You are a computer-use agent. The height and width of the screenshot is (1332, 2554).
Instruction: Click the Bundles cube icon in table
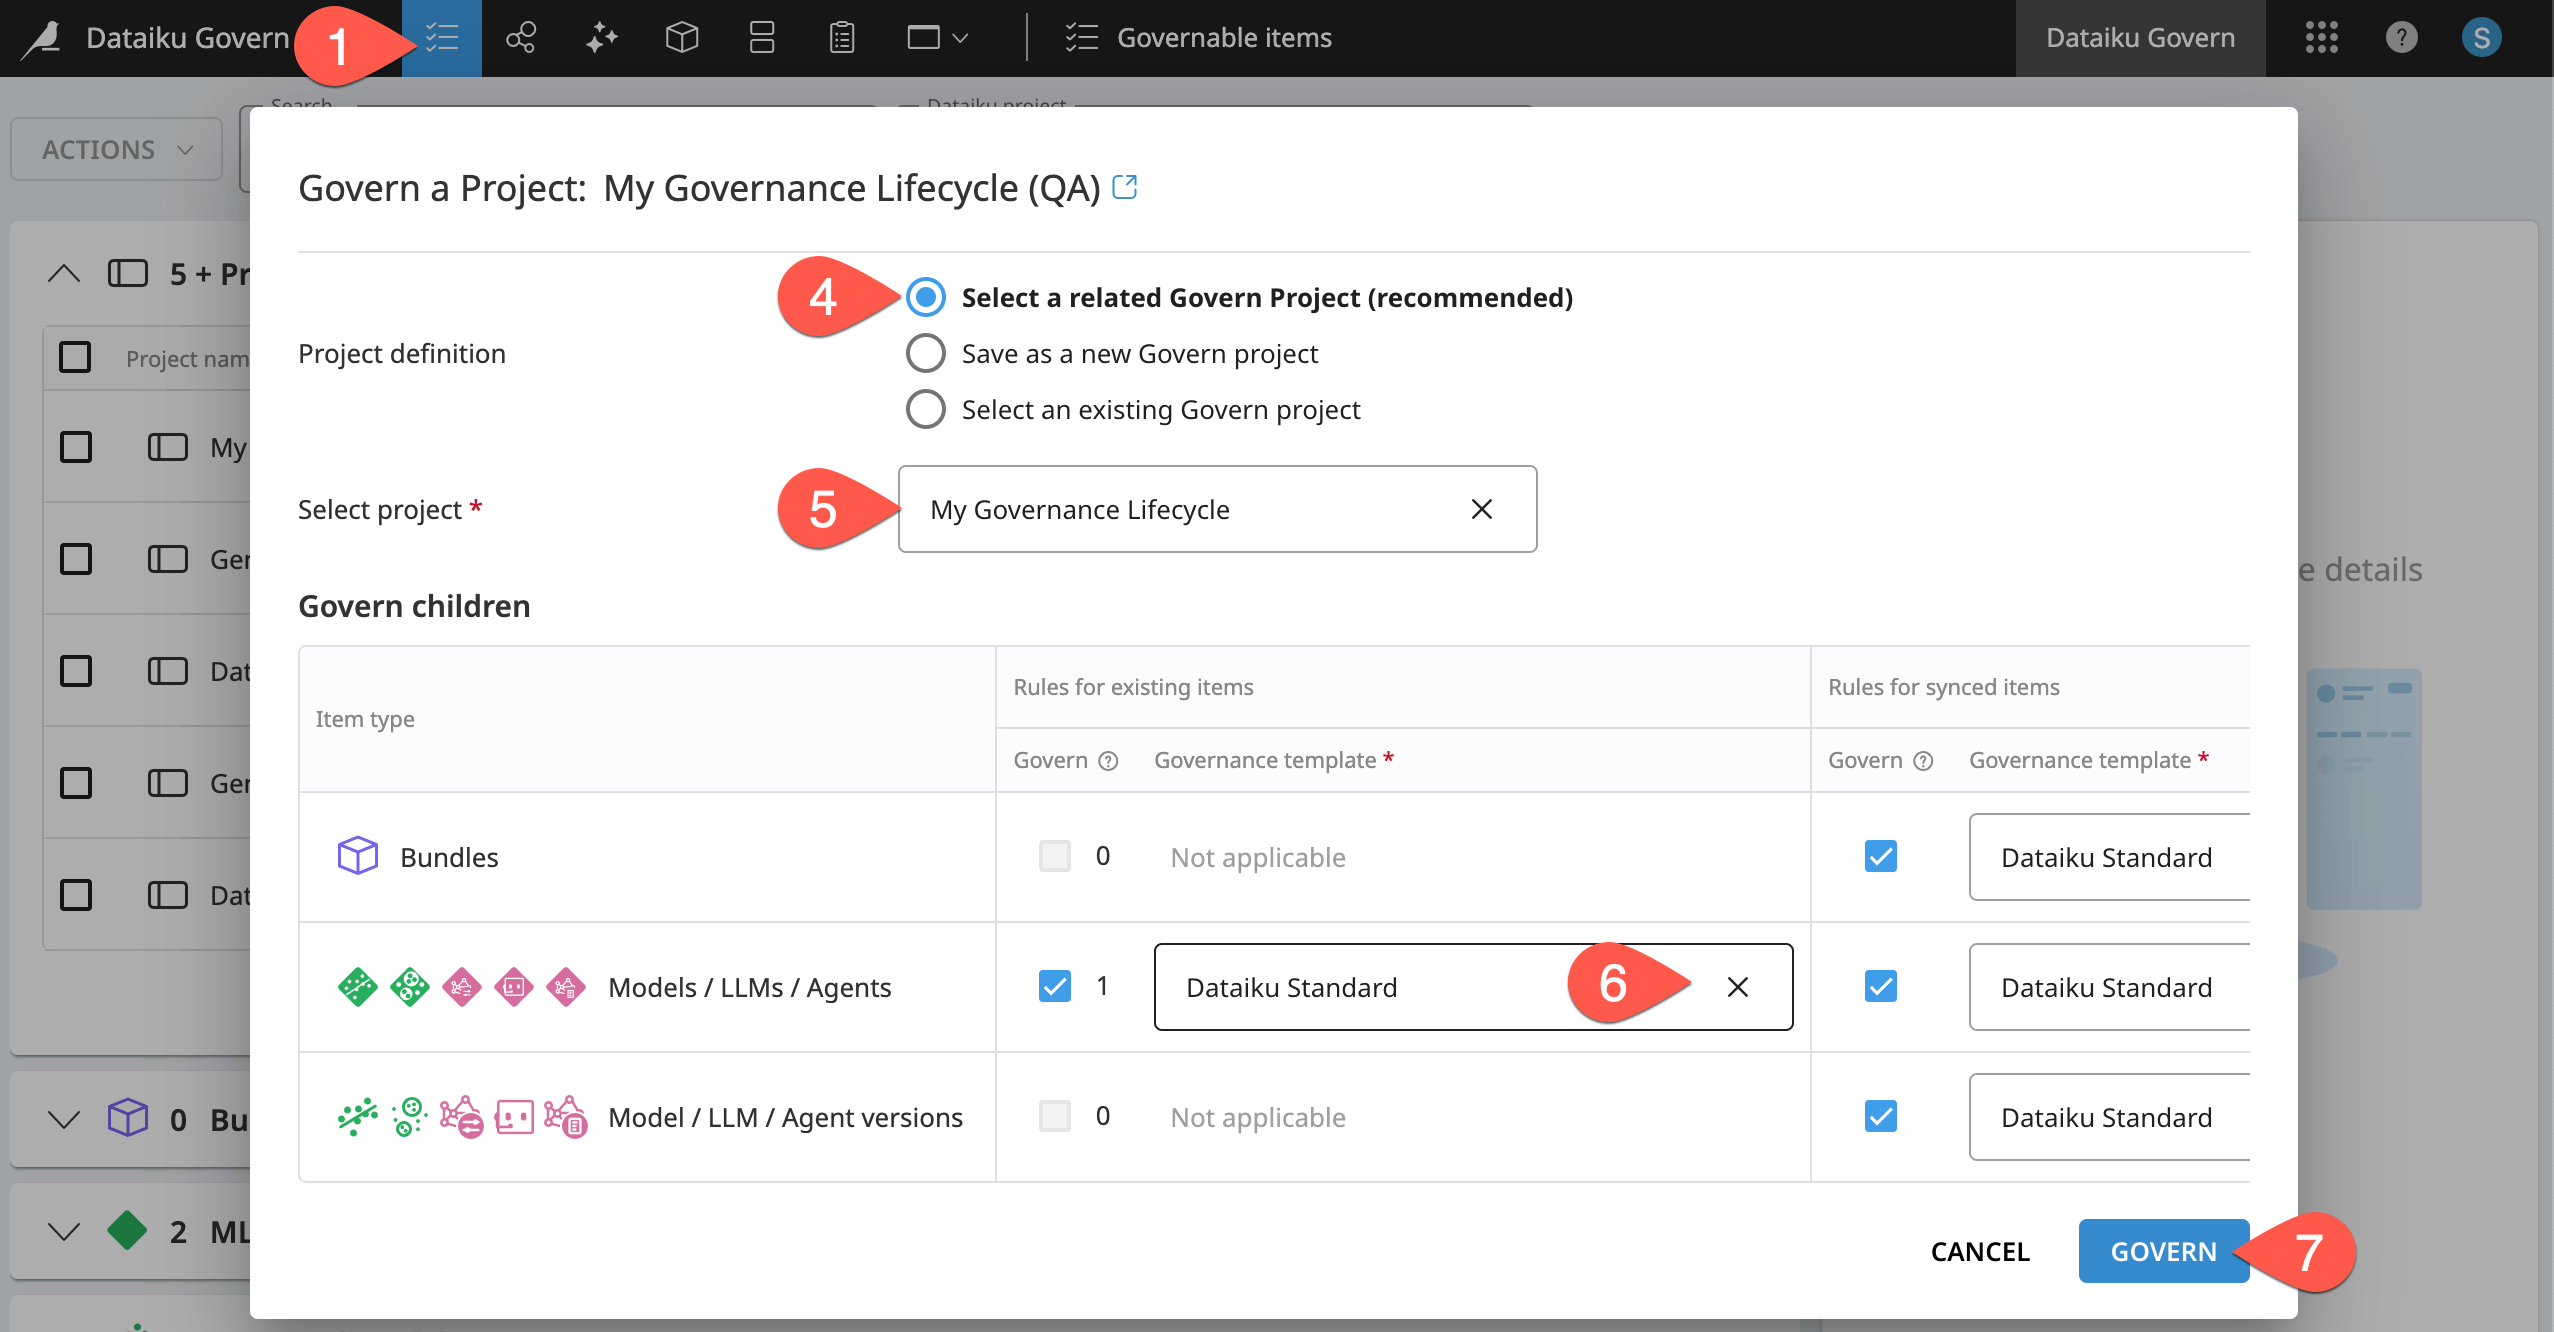point(357,856)
